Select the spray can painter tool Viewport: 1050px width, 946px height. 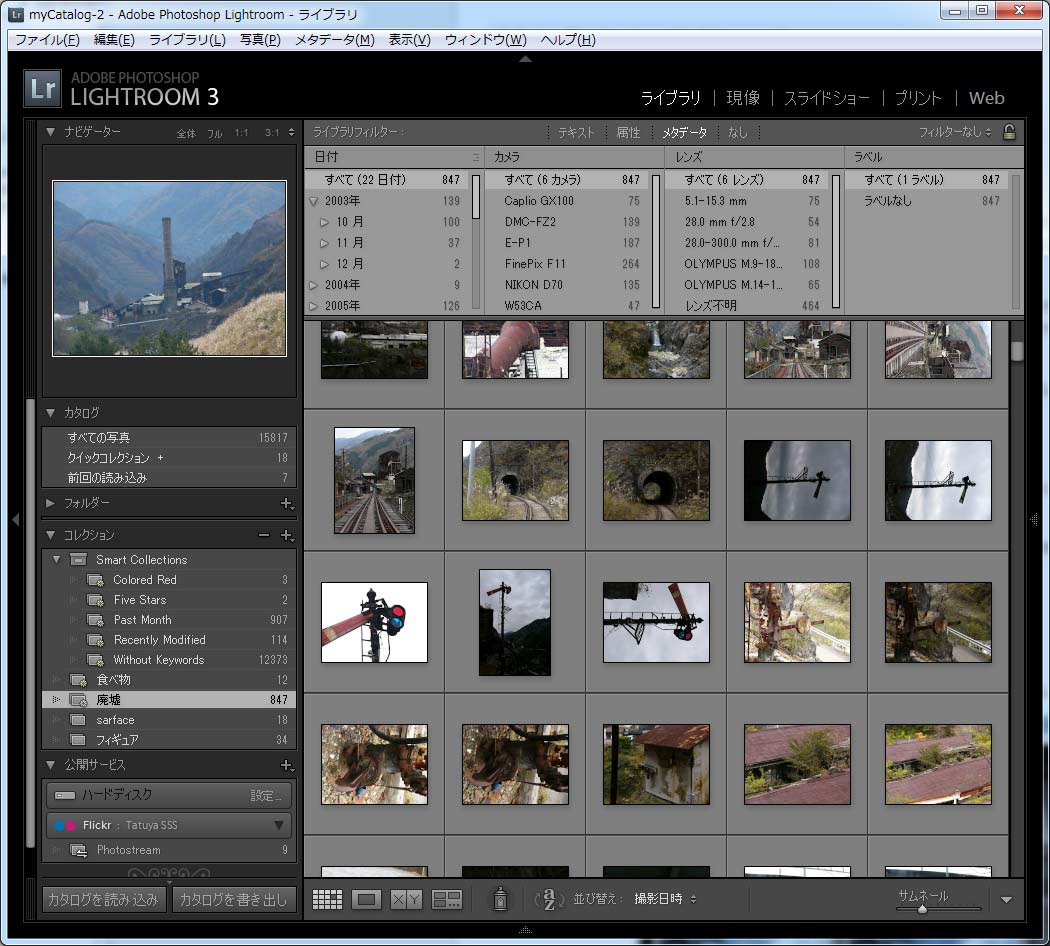point(498,900)
